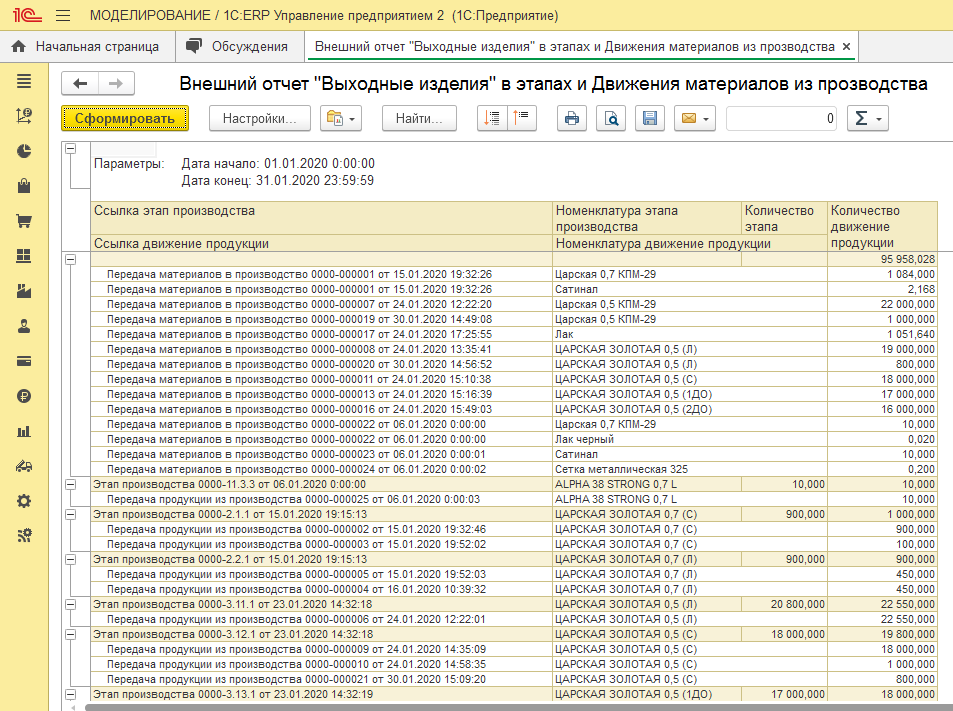Collapse all report groups icon
This screenshot has width=953, height=711.
click(x=521, y=118)
